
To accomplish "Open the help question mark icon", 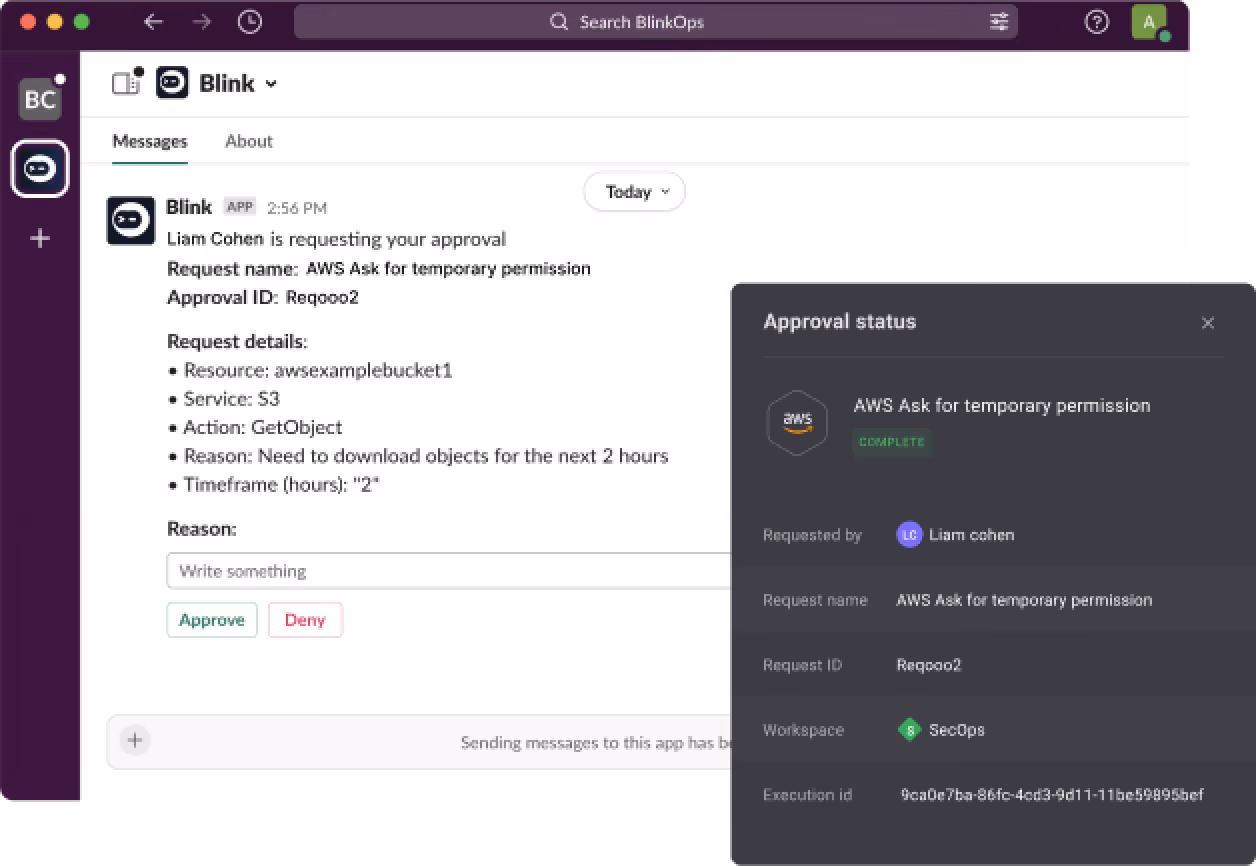I will [x=1097, y=22].
